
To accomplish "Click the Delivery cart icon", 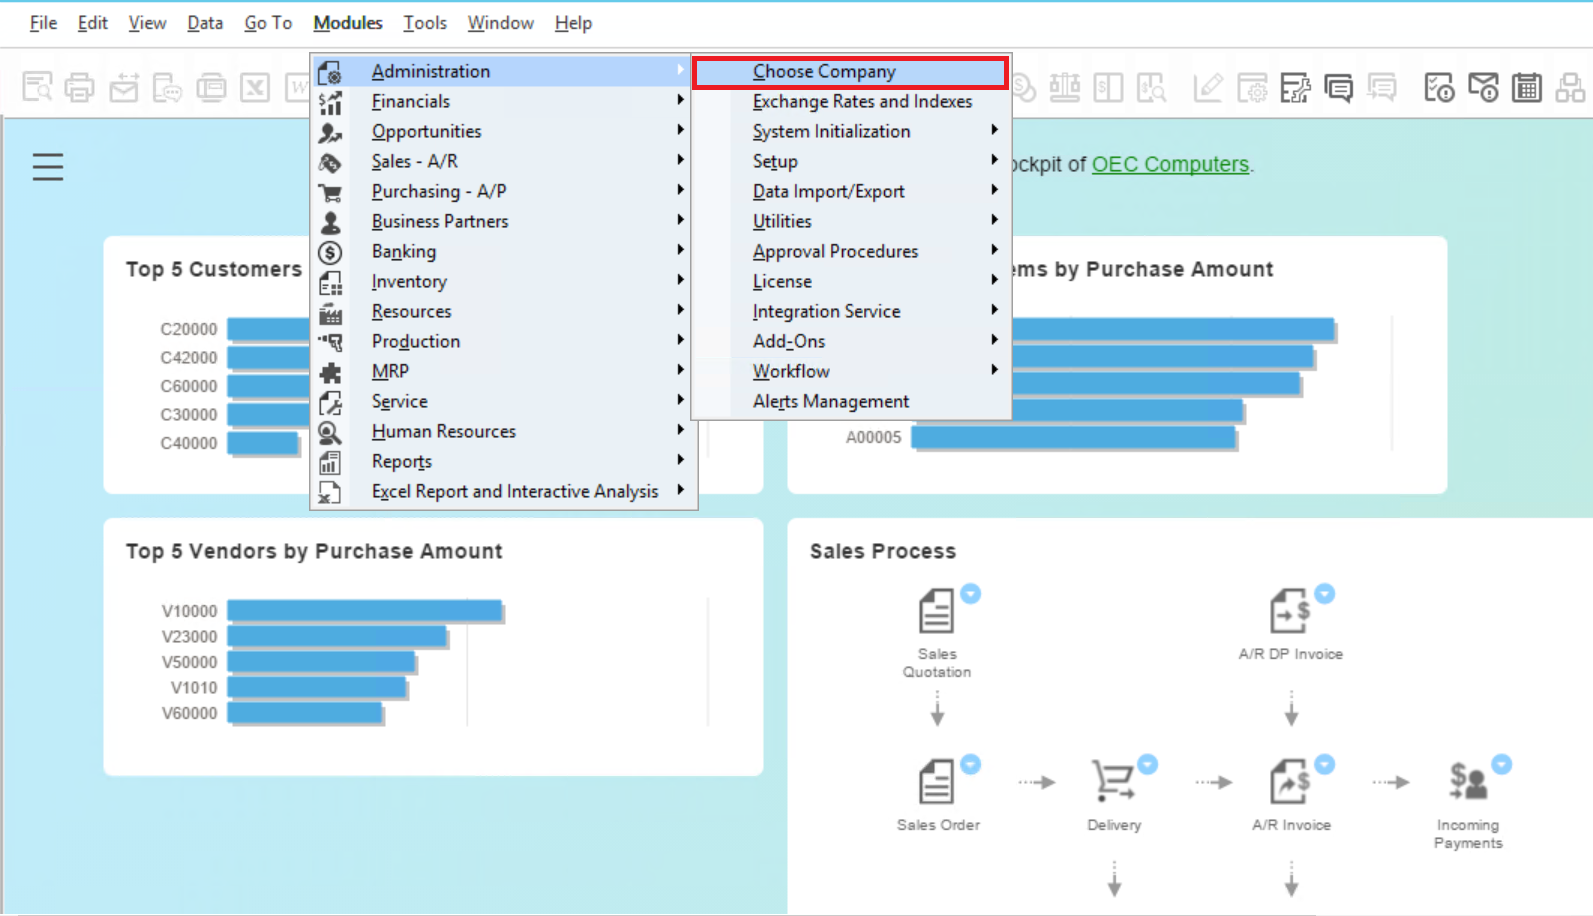I will point(1112,782).
